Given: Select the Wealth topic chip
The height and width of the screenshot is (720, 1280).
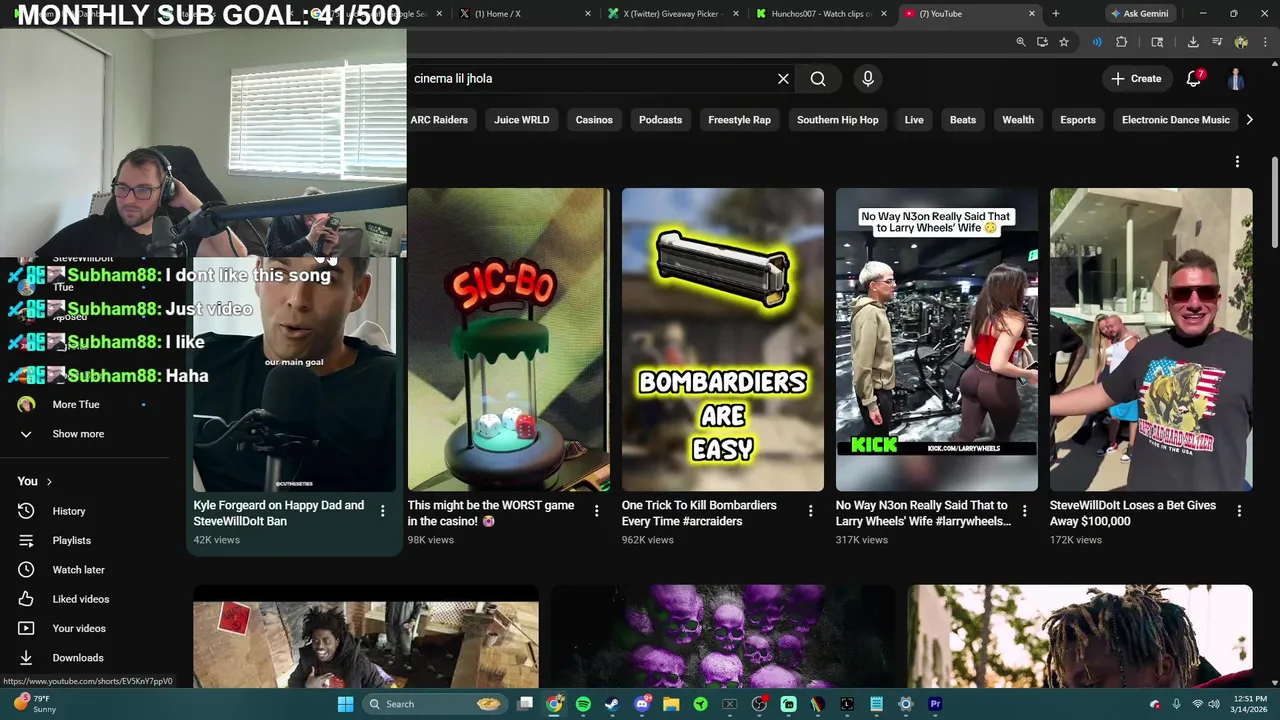Looking at the screenshot, I should [x=1018, y=120].
